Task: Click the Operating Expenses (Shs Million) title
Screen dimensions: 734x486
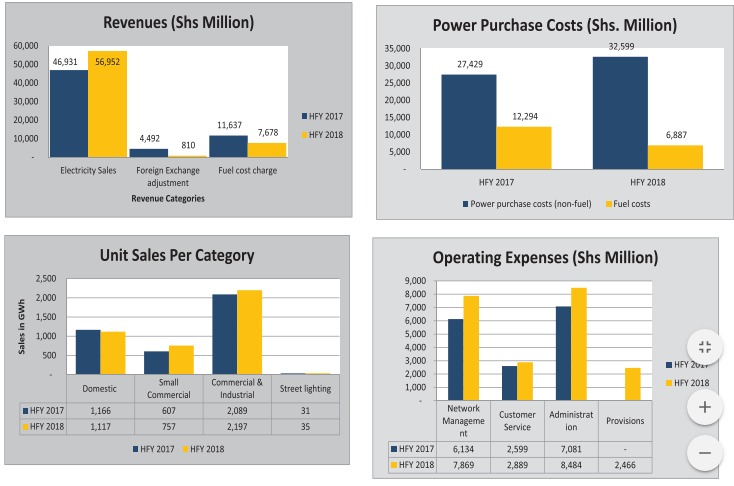Action: pyautogui.click(x=545, y=257)
